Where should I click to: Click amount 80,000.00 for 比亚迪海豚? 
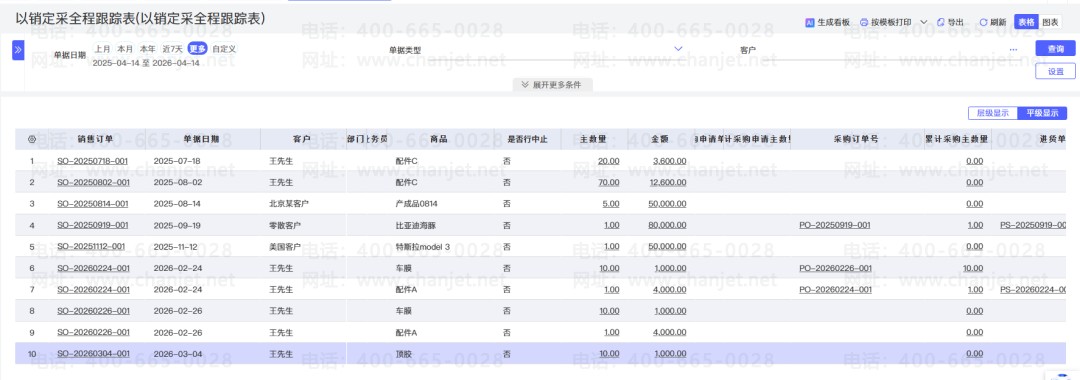tap(667, 225)
